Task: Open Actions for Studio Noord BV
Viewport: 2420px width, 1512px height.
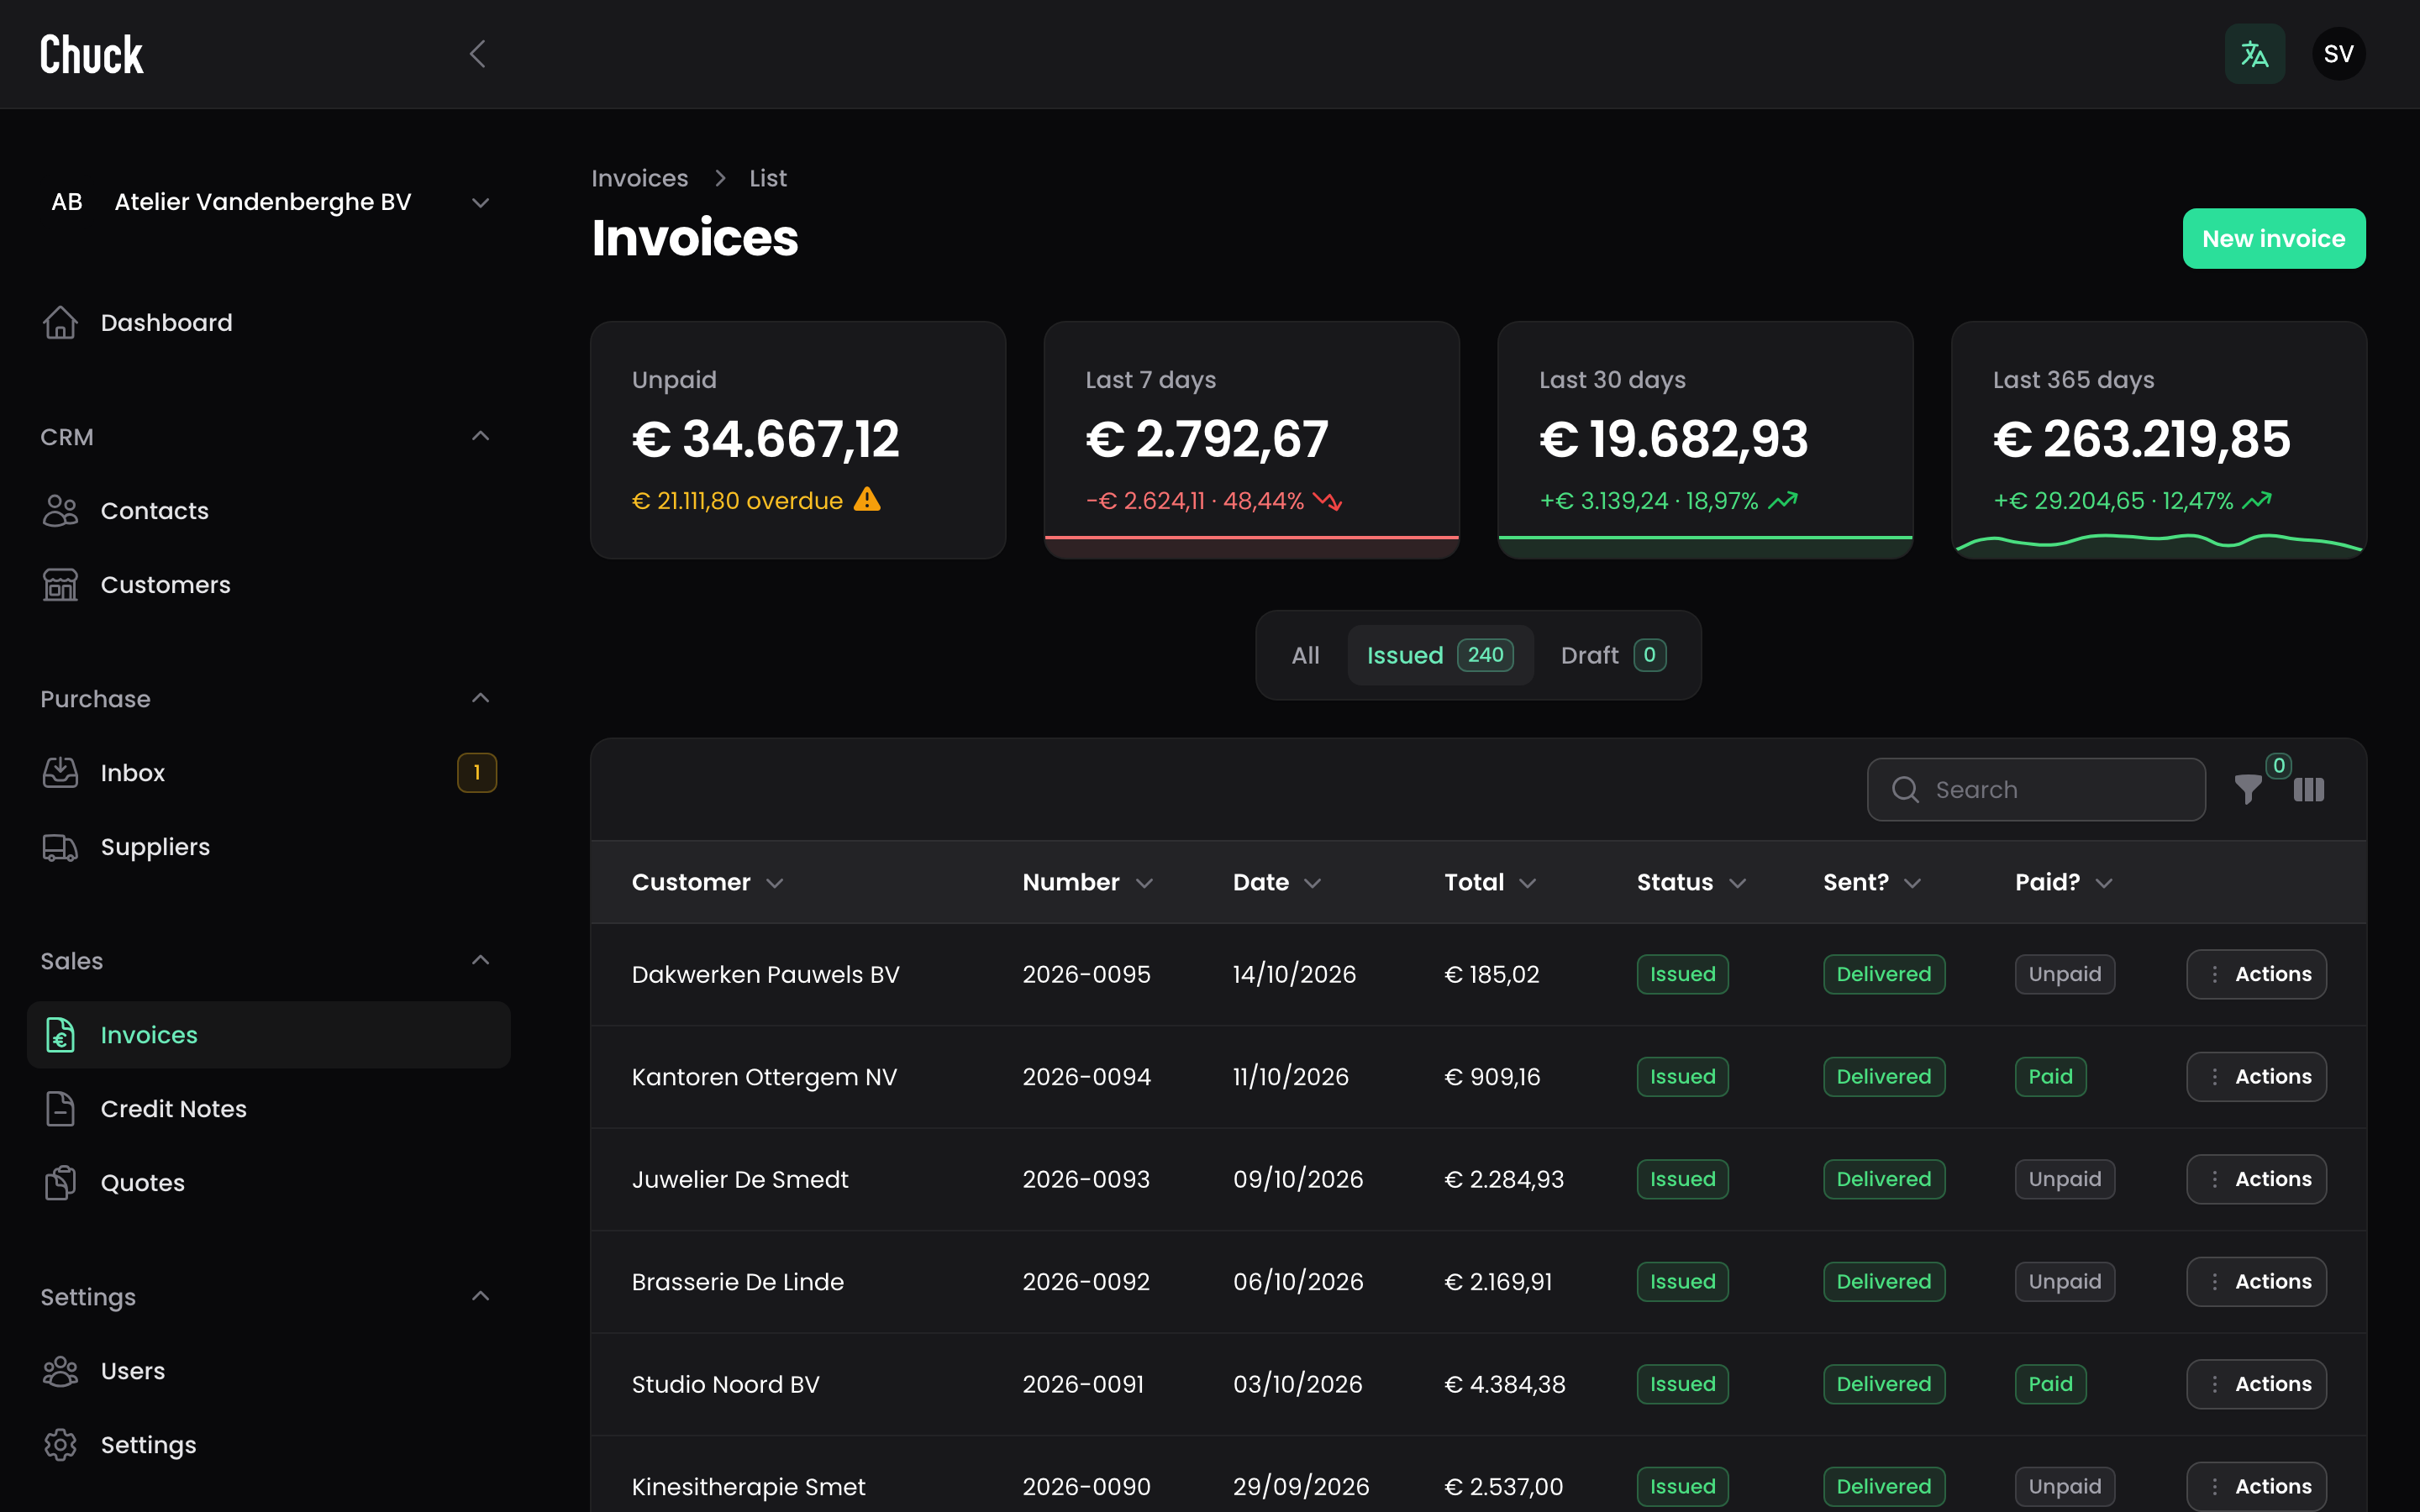Action: coord(2256,1384)
